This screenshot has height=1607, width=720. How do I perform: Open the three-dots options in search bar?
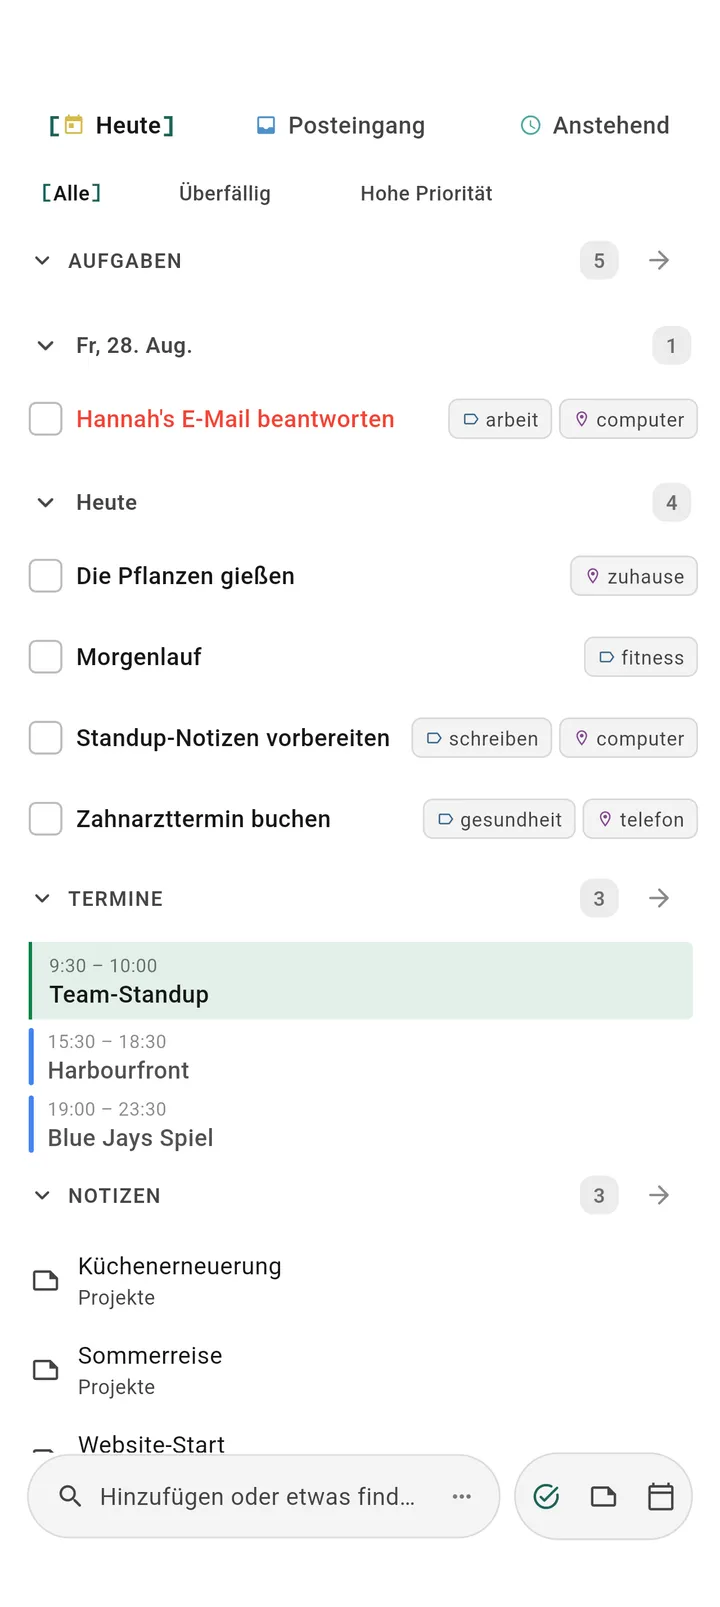(x=462, y=1497)
